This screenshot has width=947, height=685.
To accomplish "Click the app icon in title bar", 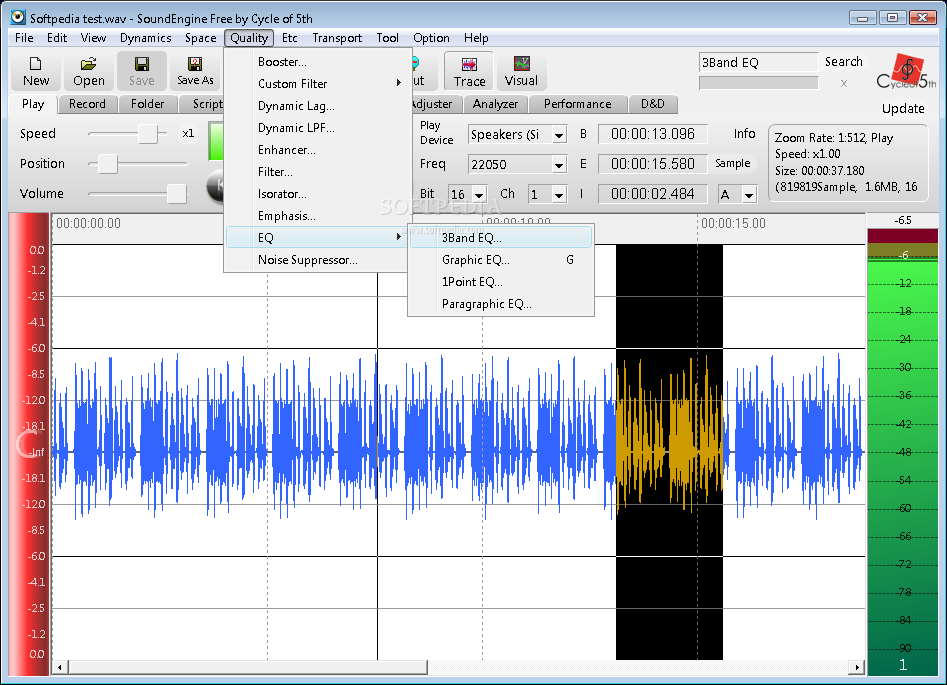I will point(18,18).
